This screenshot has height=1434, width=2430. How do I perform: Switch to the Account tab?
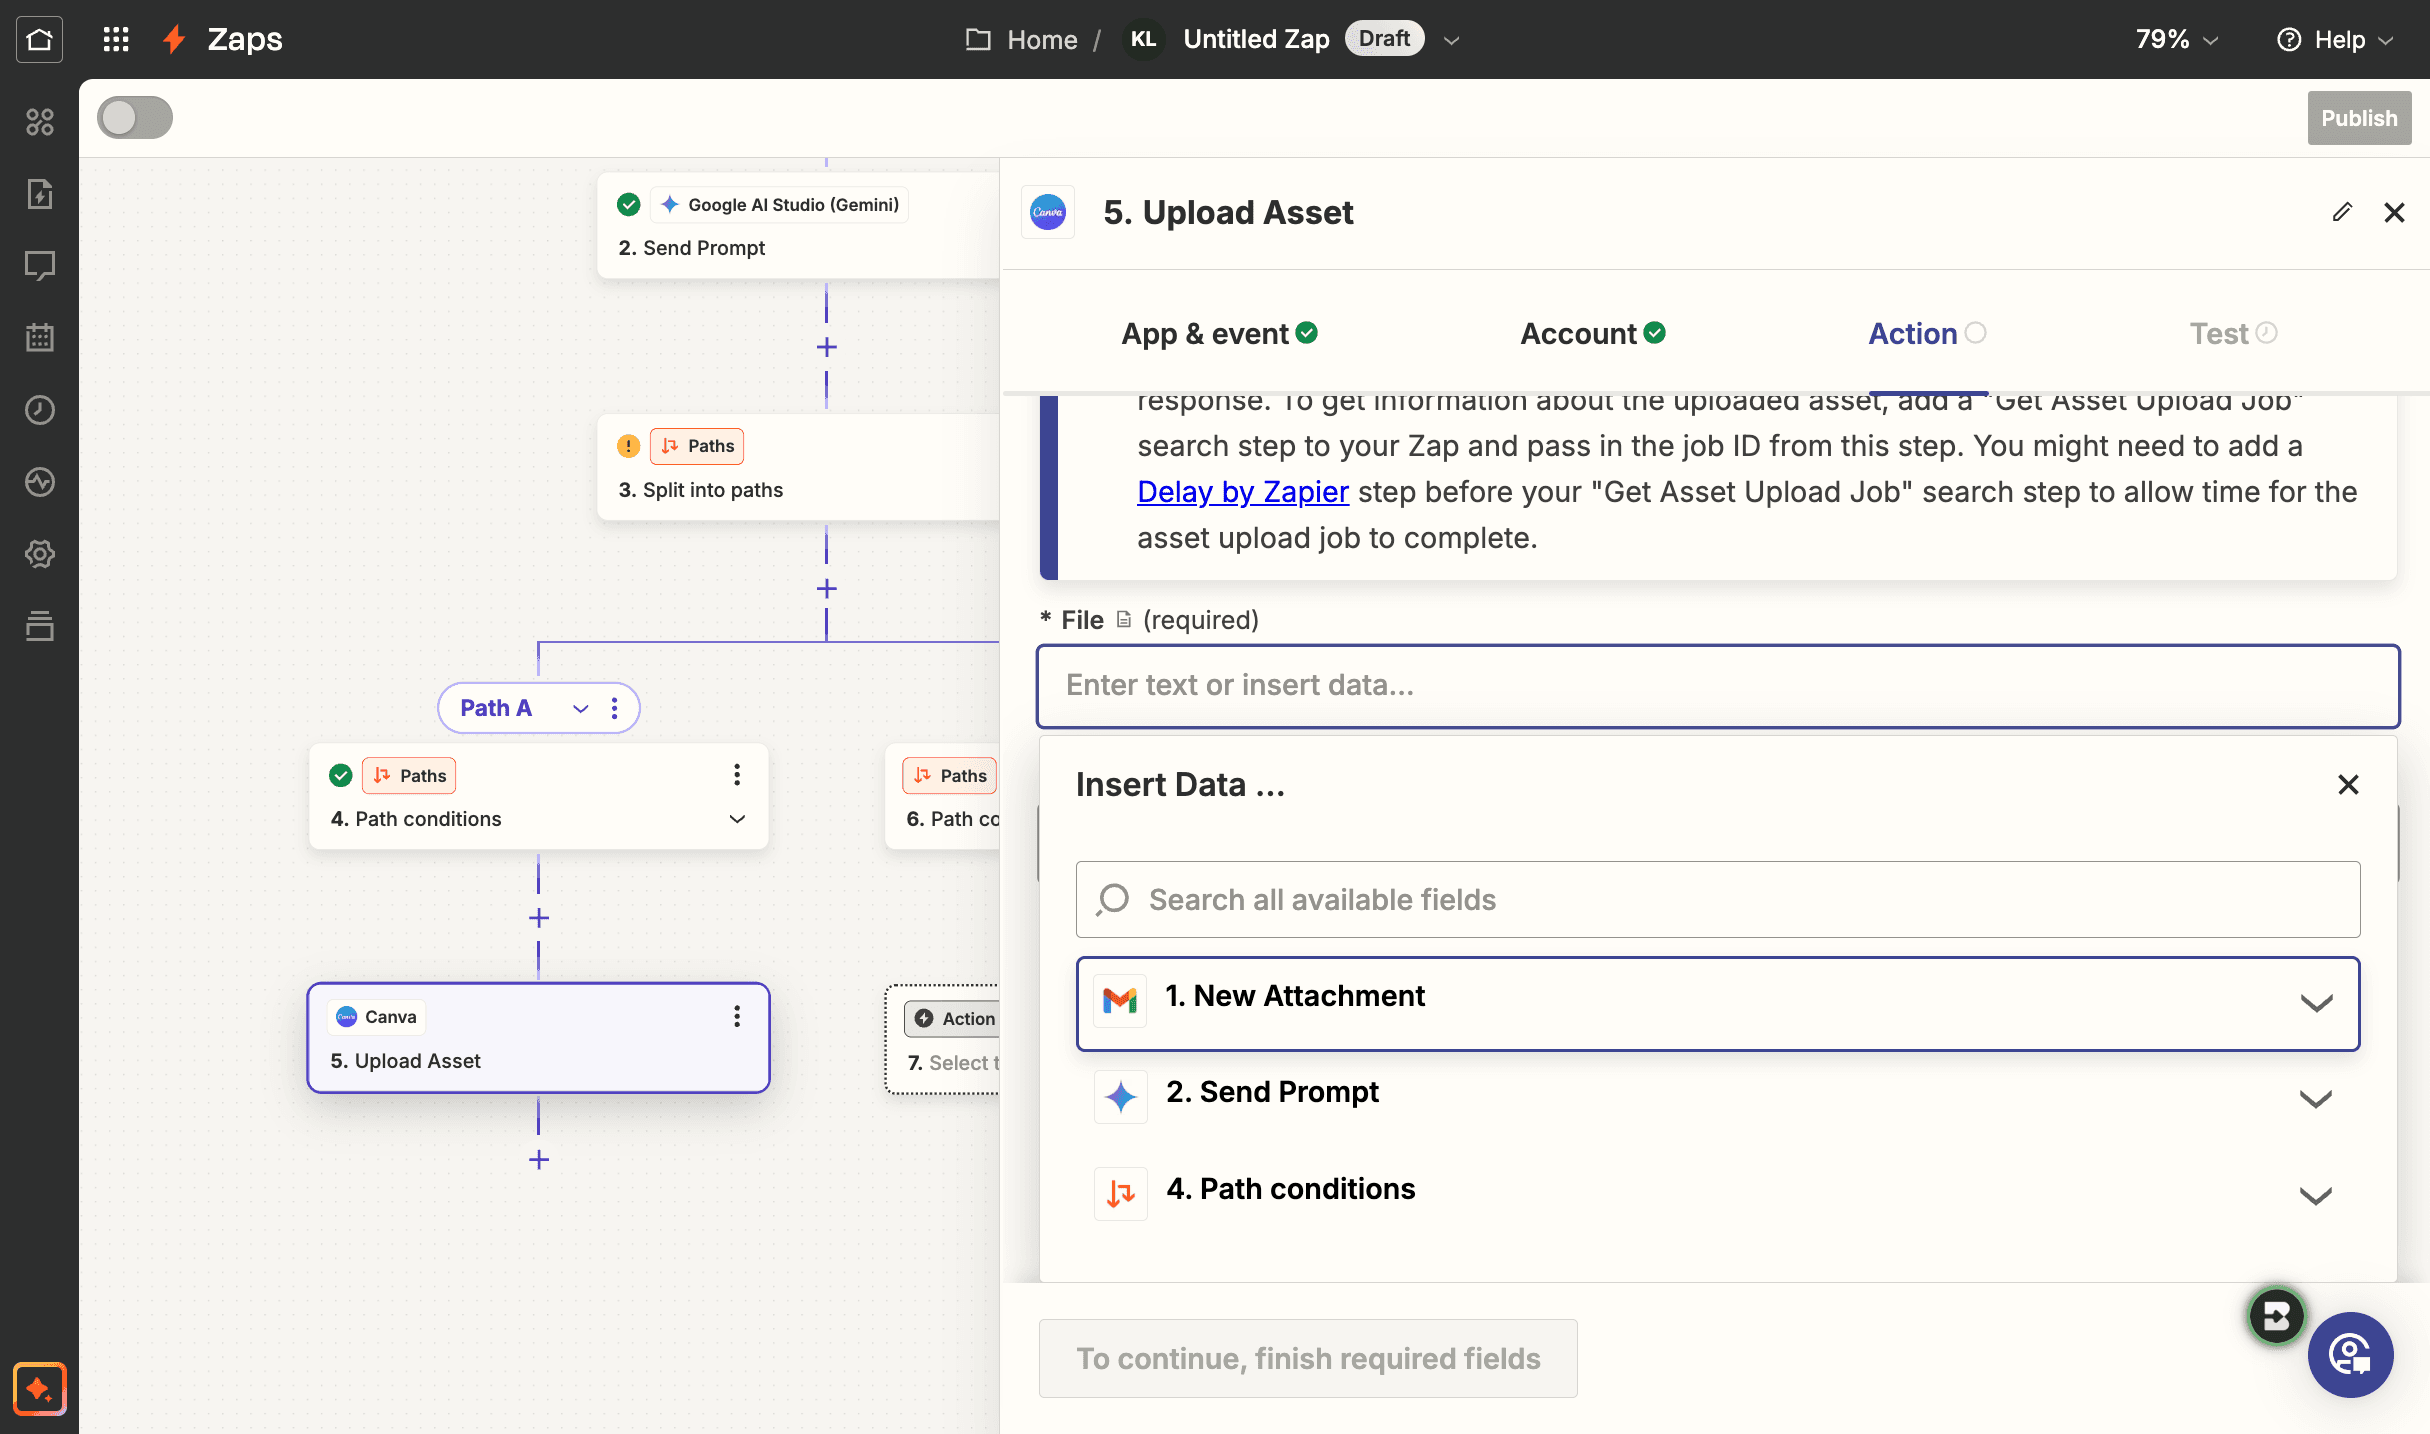1592,334
